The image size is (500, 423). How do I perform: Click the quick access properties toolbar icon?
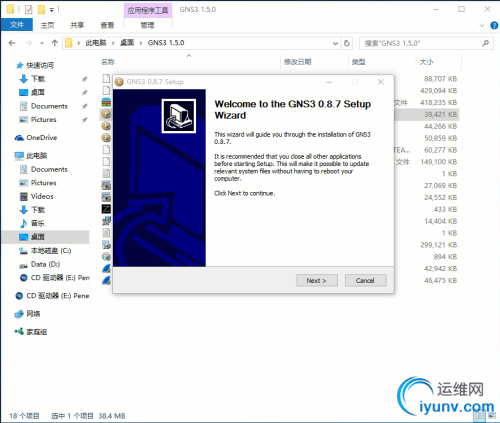[x=29, y=9]
